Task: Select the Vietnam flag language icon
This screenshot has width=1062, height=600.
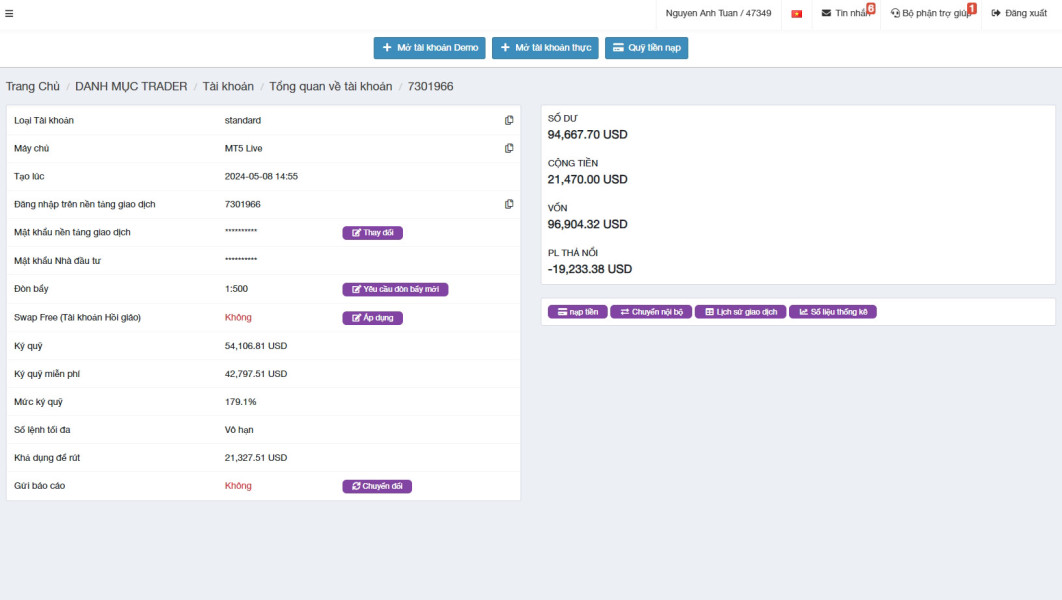Action: 796,14
